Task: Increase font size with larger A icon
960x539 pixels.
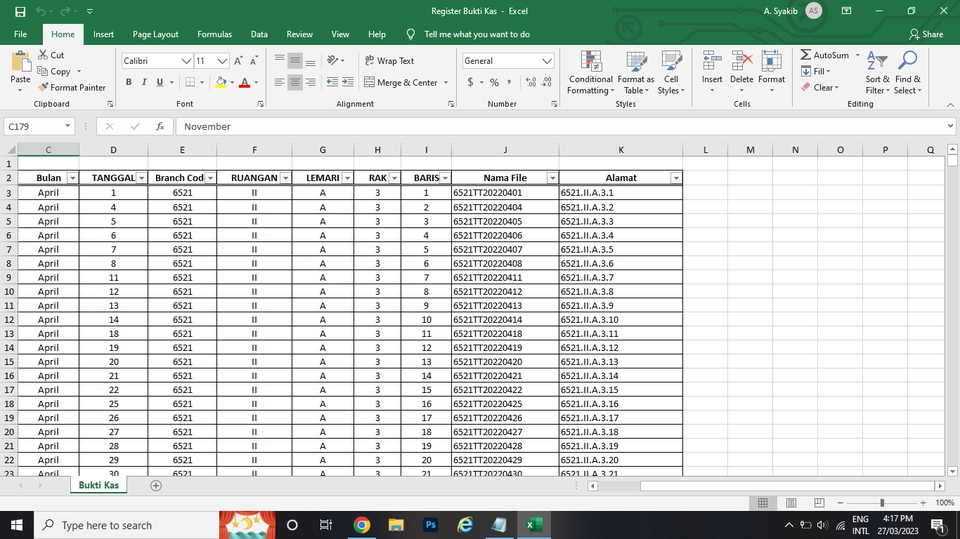Action: point(238,61)
